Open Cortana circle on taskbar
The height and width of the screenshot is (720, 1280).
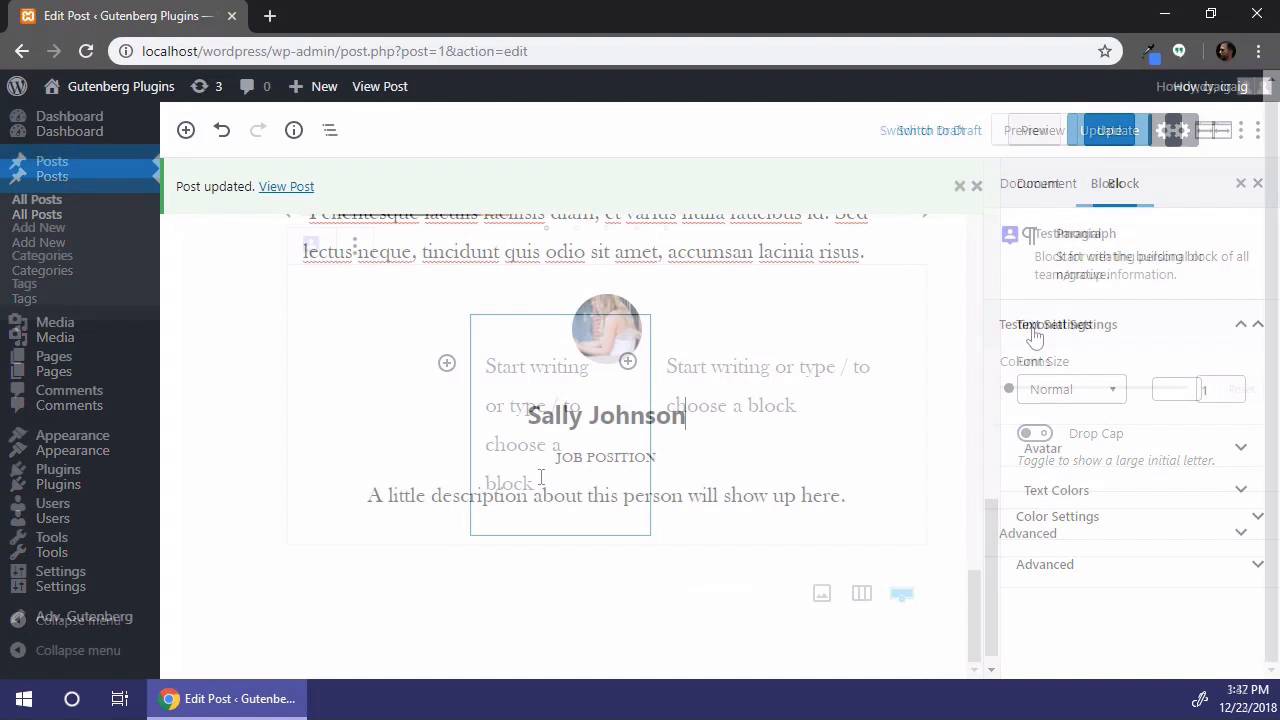tap(72, 699)
